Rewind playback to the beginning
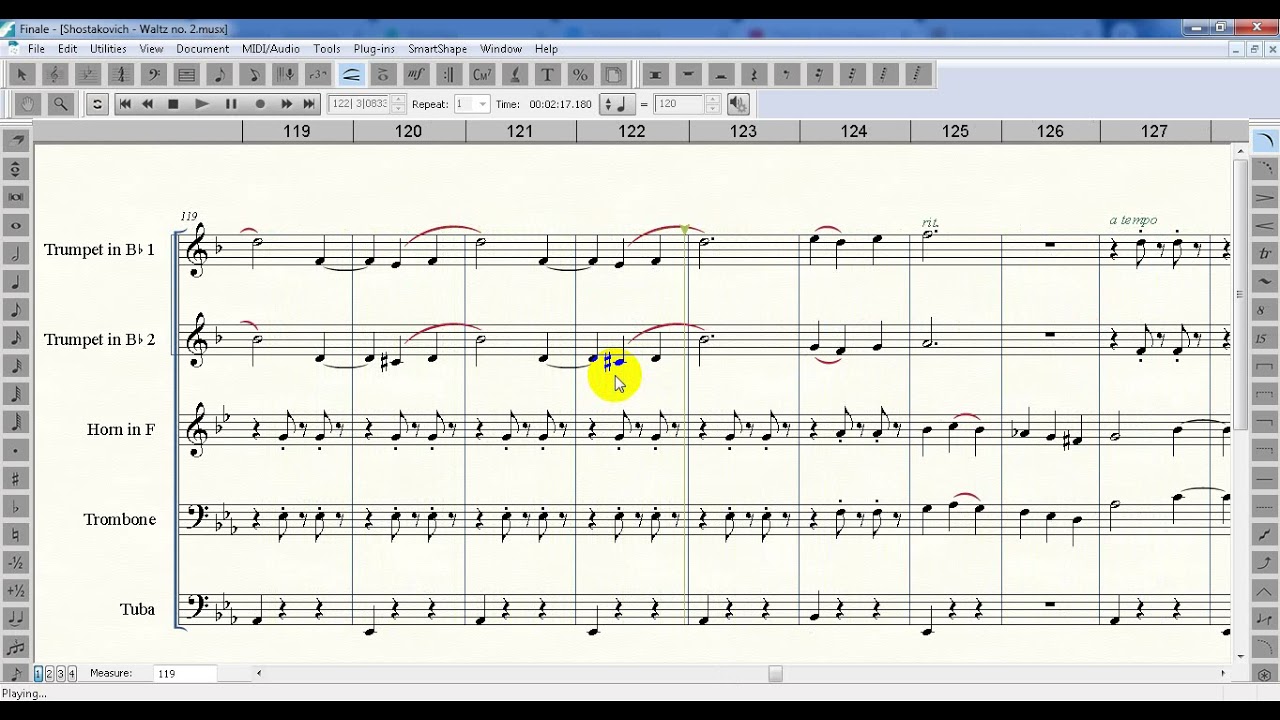Screen dimensions: 1280x720 pos(125,104)
